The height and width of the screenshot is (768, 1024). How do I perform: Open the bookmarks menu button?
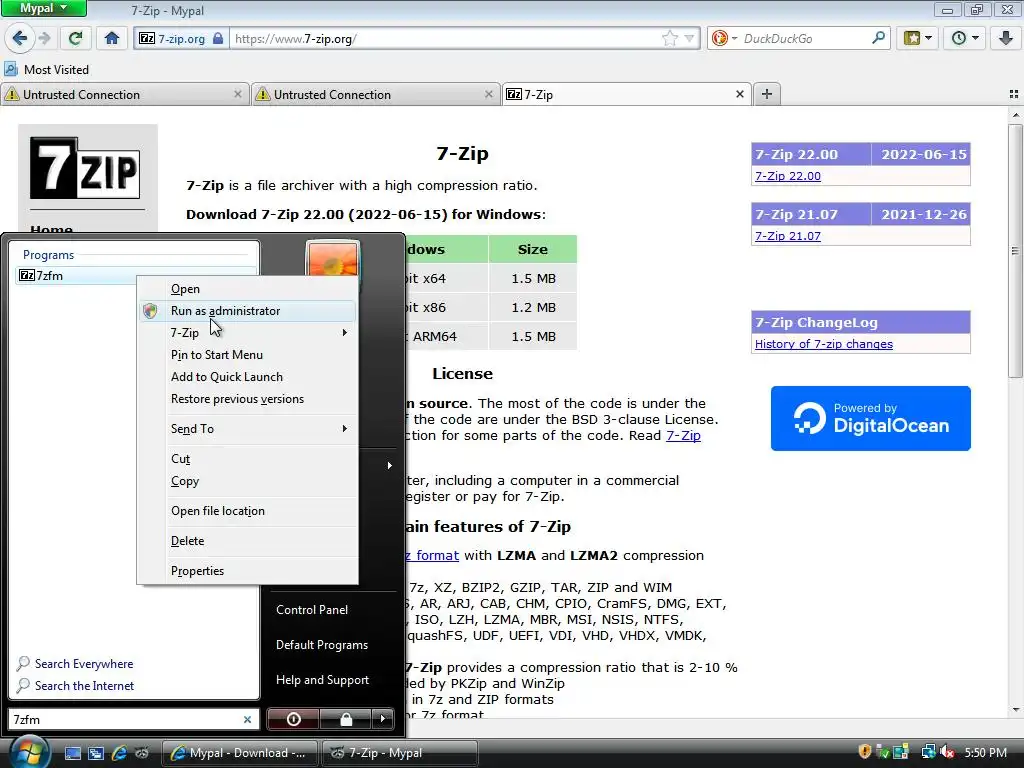click(x=918, y=39)
